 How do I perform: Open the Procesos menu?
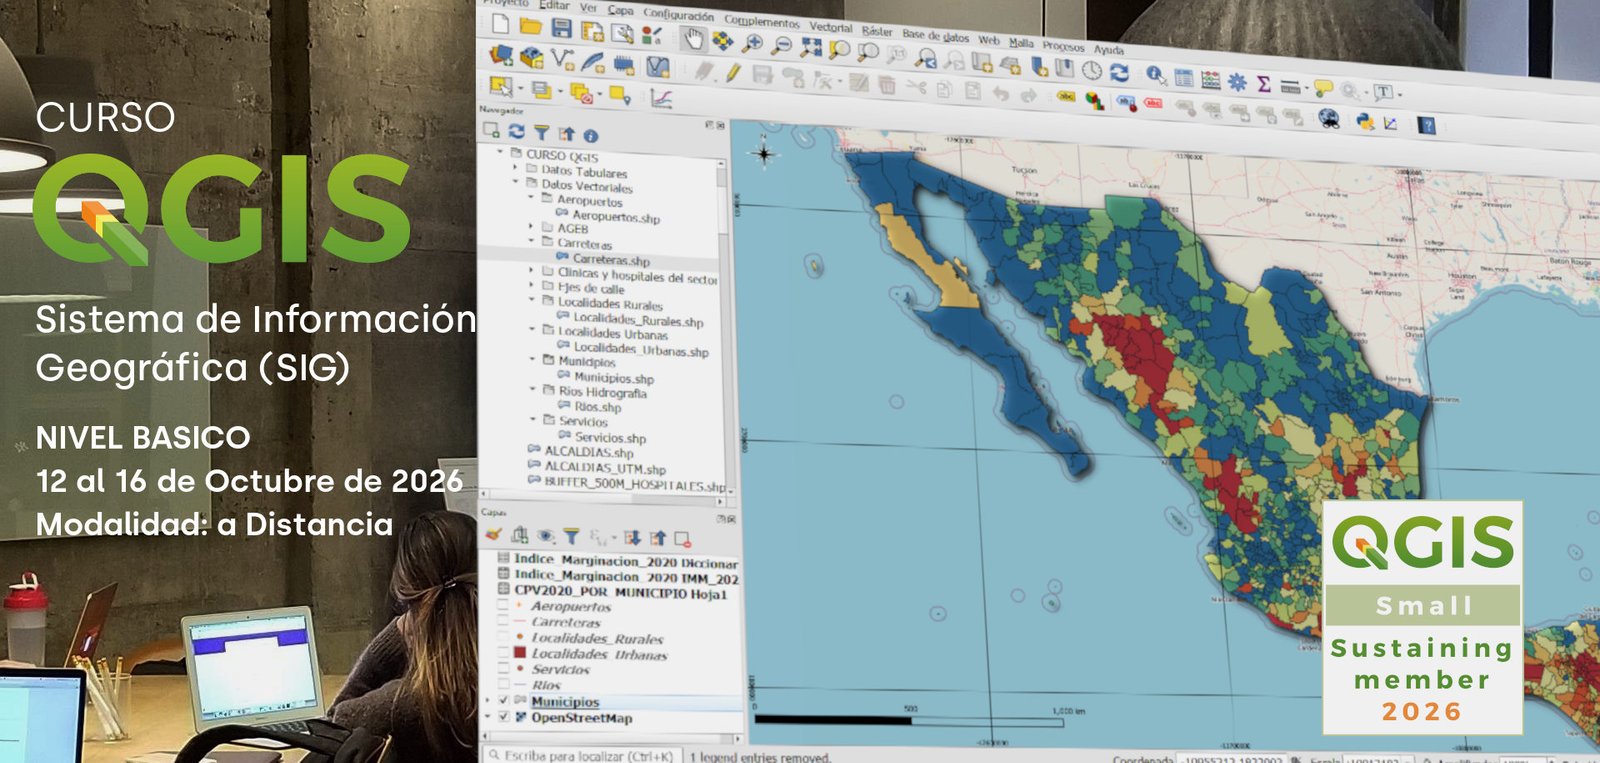(x=1063, y=46)
